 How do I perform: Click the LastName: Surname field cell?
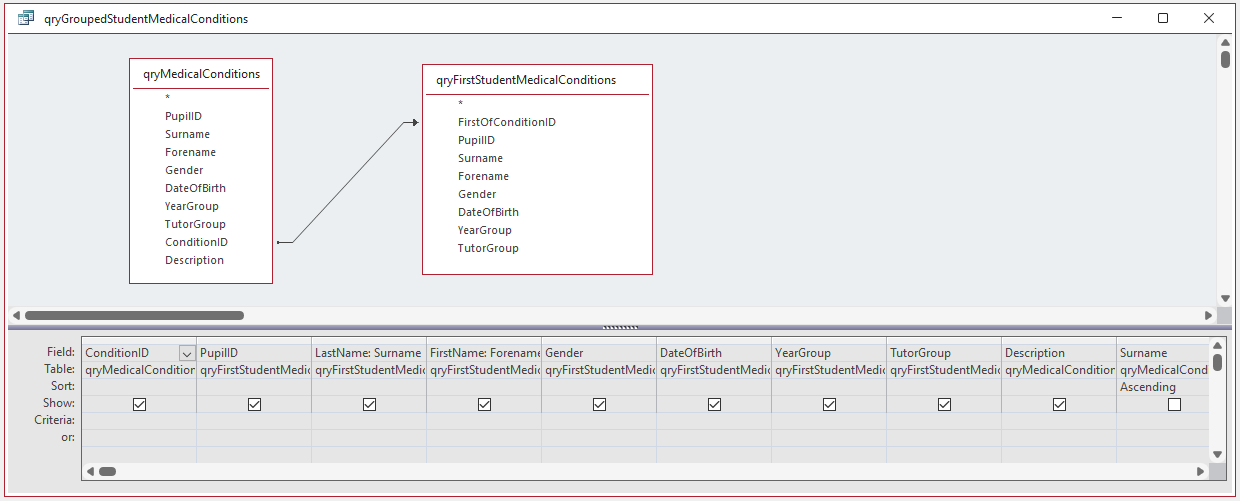369,353
